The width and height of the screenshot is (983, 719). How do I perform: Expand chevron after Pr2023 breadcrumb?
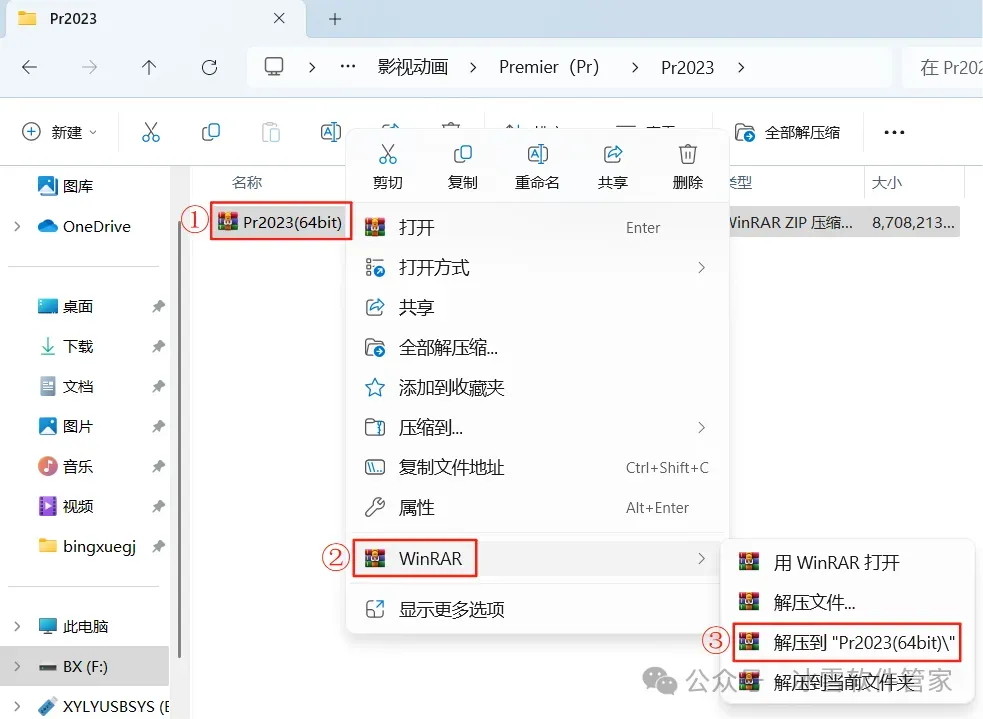(742, 67)
